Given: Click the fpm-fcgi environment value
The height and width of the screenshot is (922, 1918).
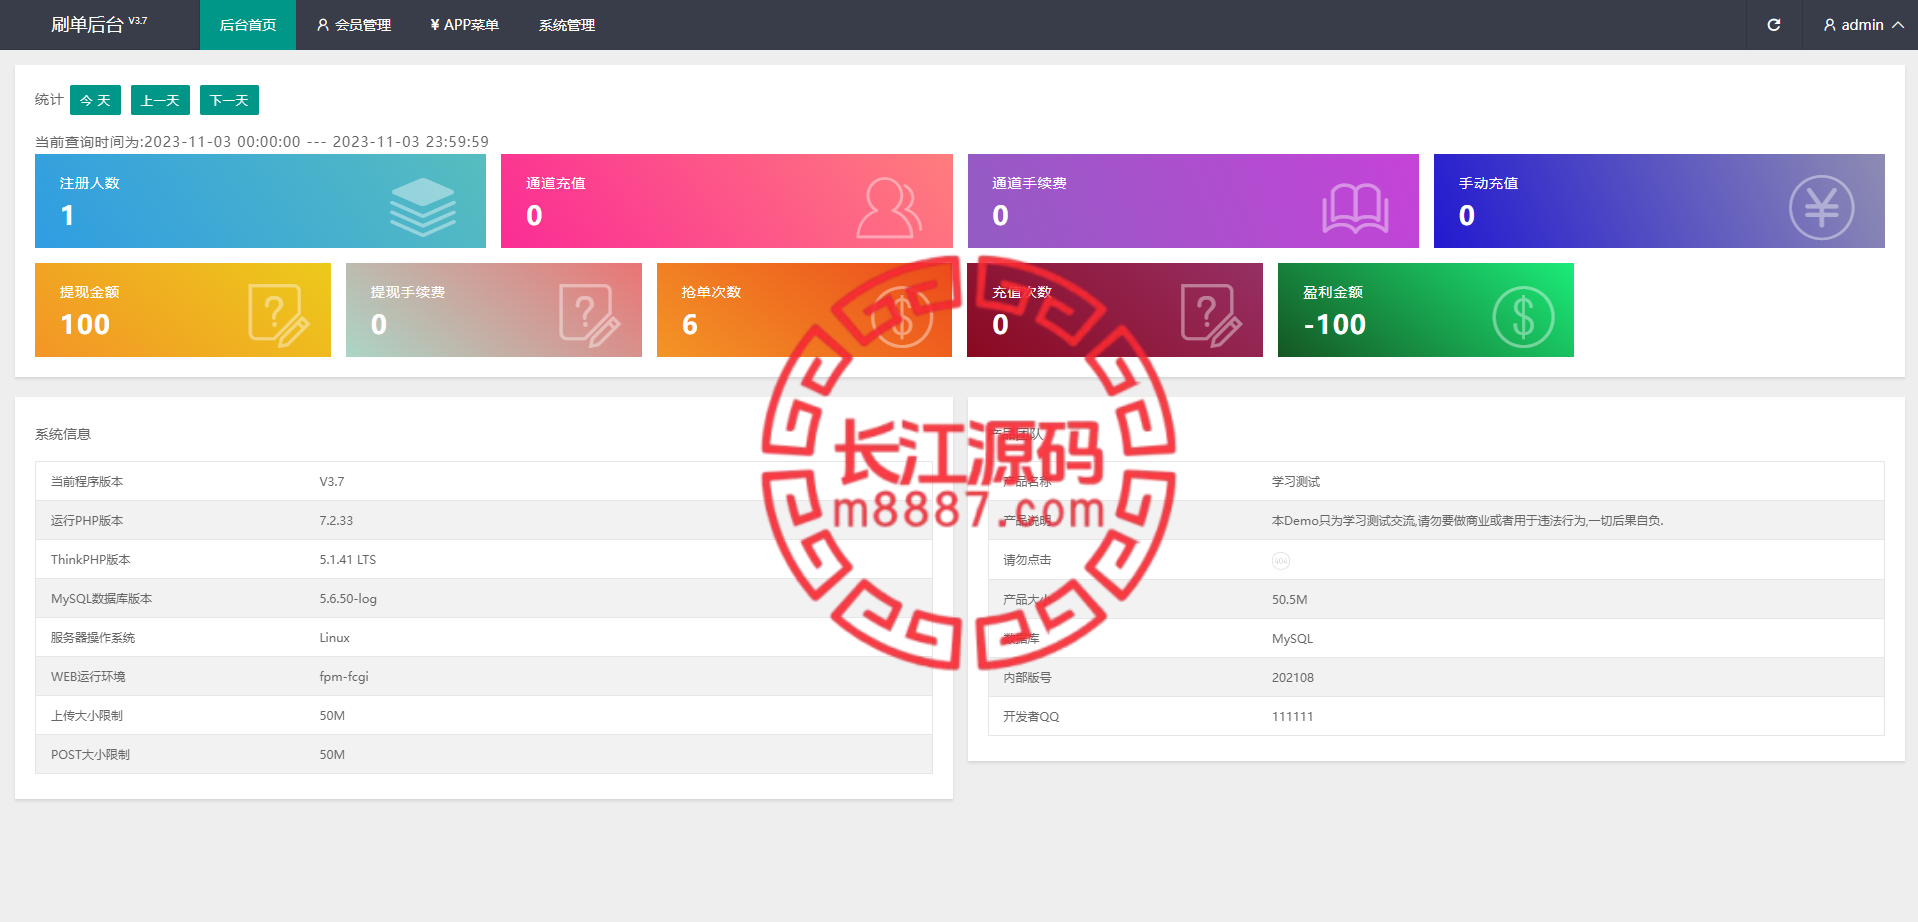Looking at the screenshot, I should point(344,677).
